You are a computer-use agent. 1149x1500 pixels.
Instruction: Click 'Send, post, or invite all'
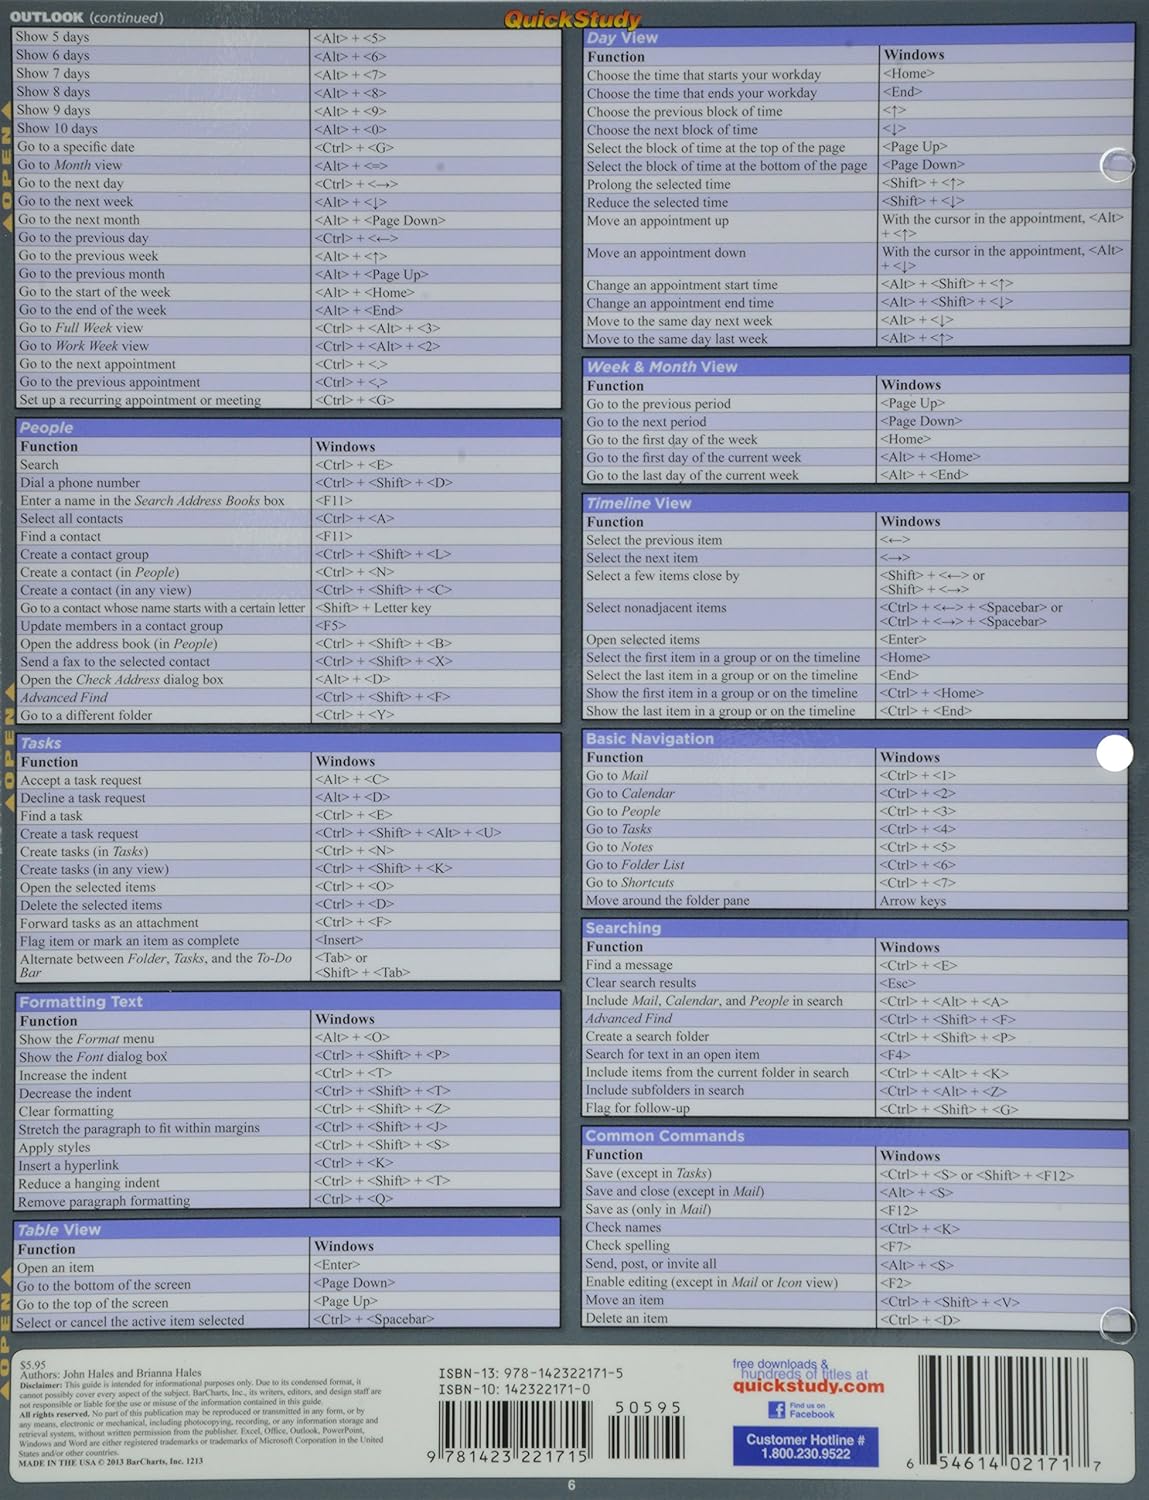click(651, 1264)
